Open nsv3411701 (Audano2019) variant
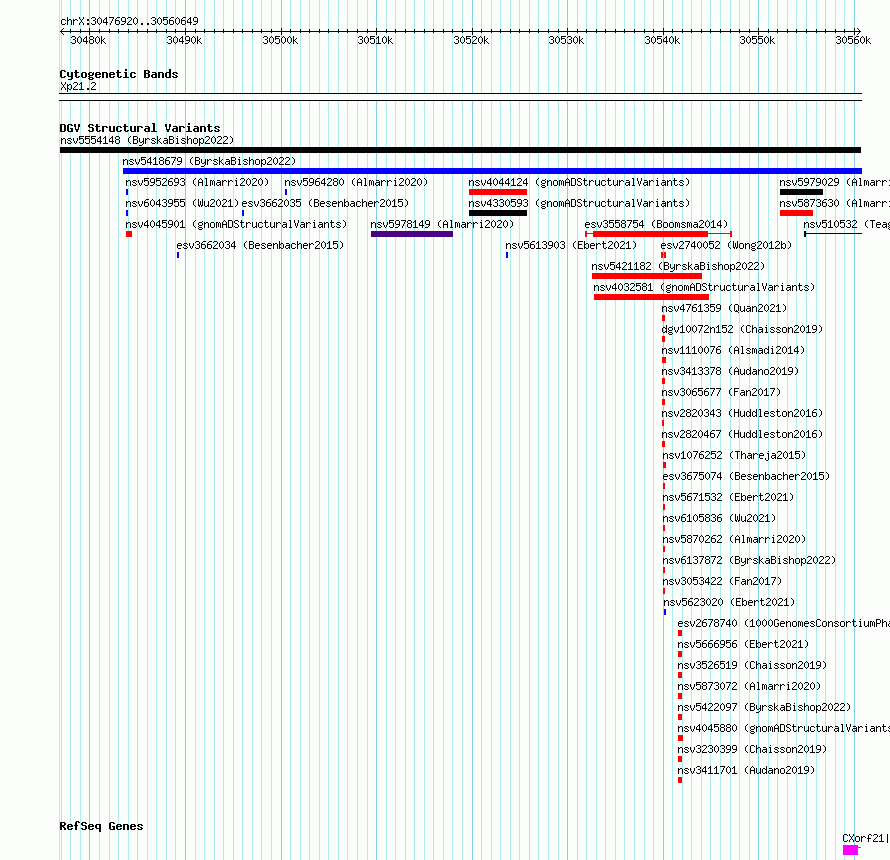Viewport: 890px width, 860px height. (746, 770)
